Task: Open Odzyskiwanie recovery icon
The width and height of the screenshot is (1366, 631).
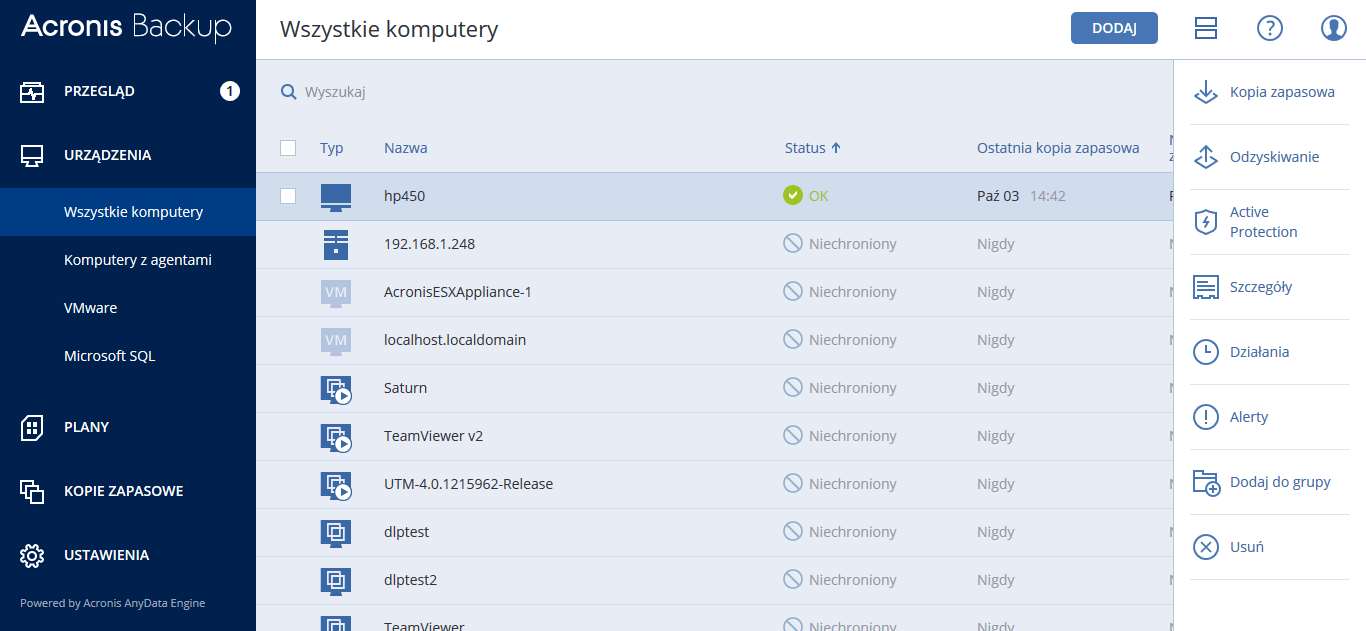Action: click(x=1206, y=157)
